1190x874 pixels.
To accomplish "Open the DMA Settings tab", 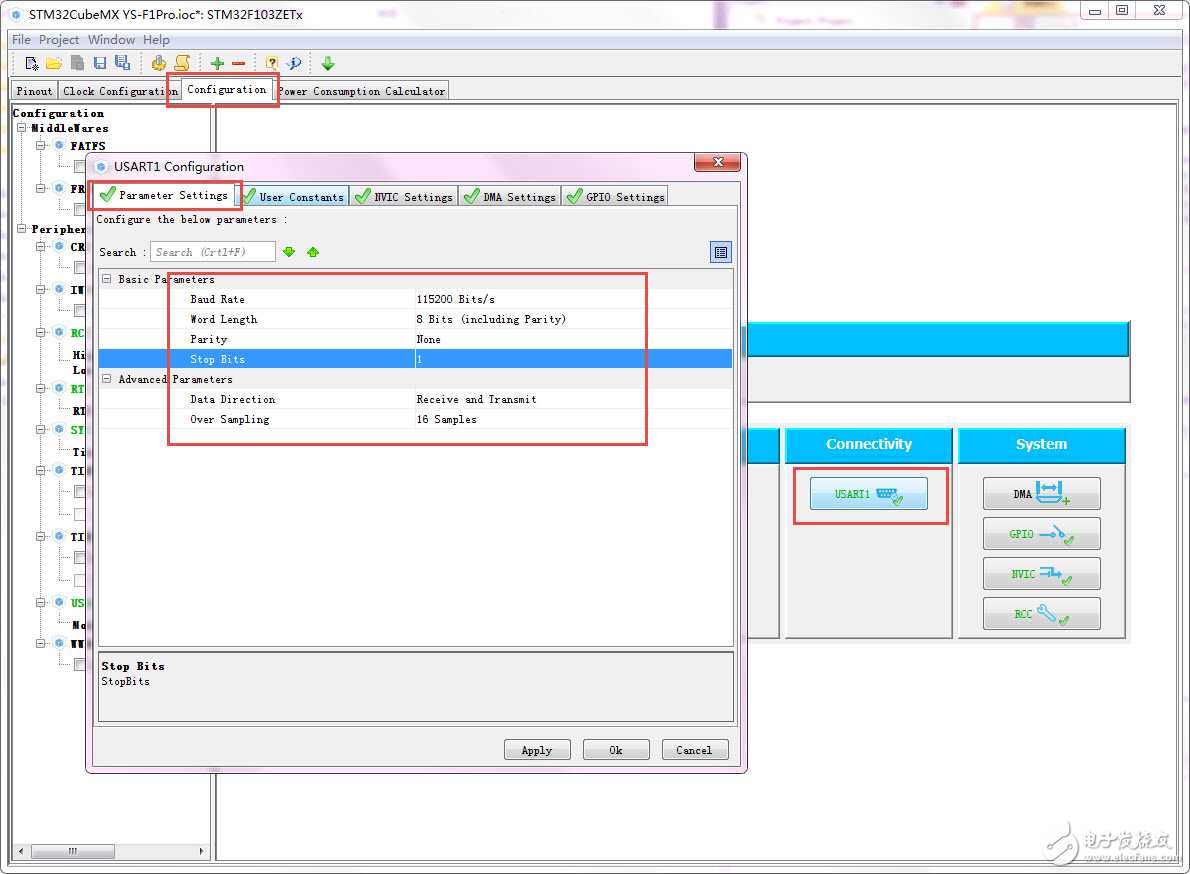I will tap(510, 196).
